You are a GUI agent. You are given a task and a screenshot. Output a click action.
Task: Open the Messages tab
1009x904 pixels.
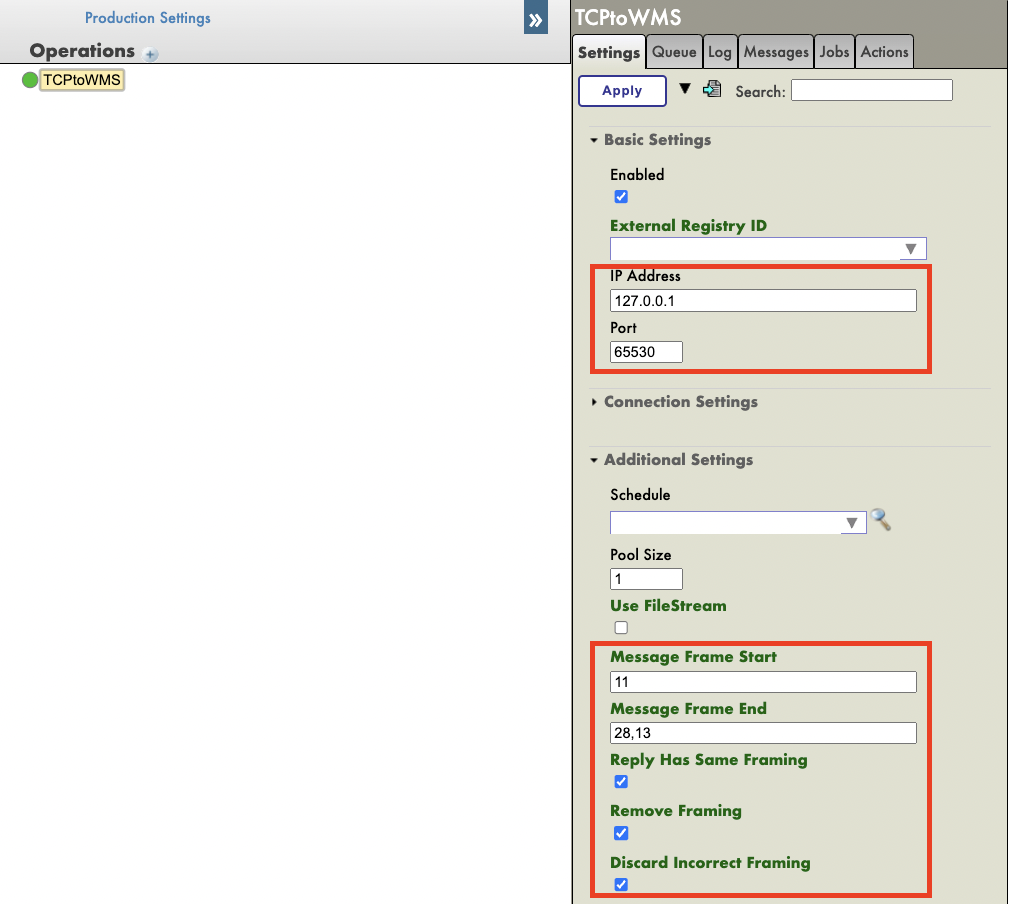click(776, 52)
